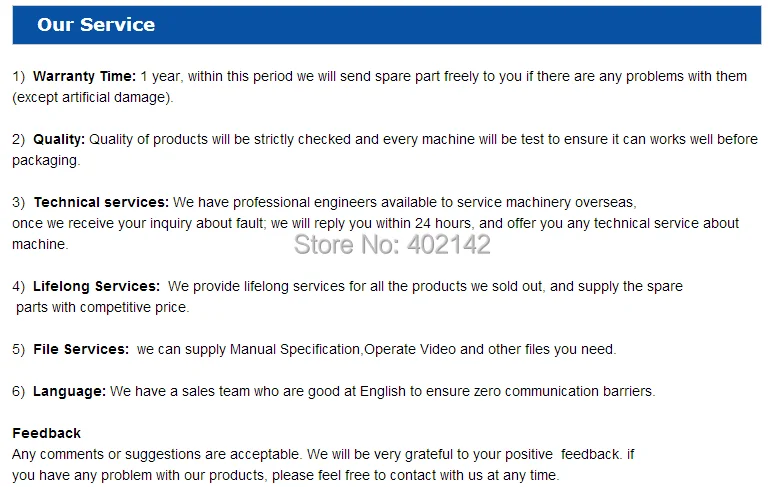This screenshot has height=487, width=783.
Task: Click the Language heading
Action: pos(69,391)
